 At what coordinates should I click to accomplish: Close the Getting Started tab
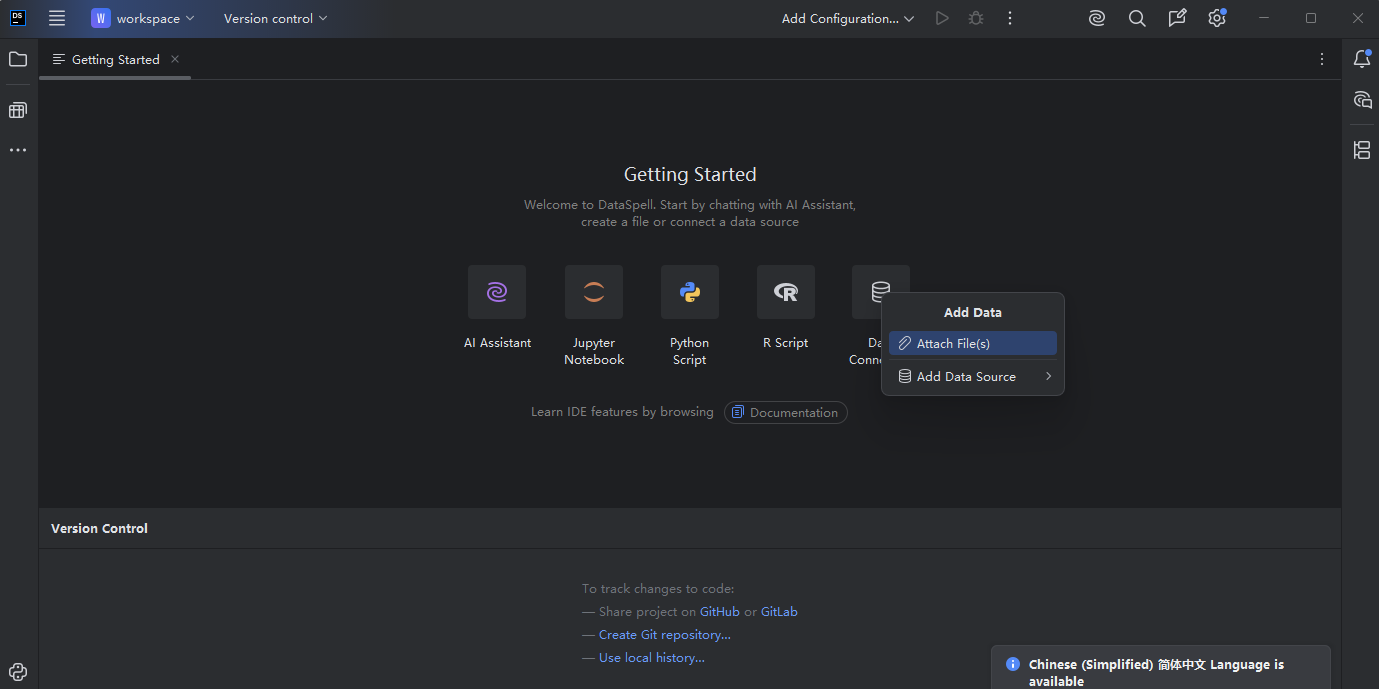pyautogui.click(x=175, y=59)
